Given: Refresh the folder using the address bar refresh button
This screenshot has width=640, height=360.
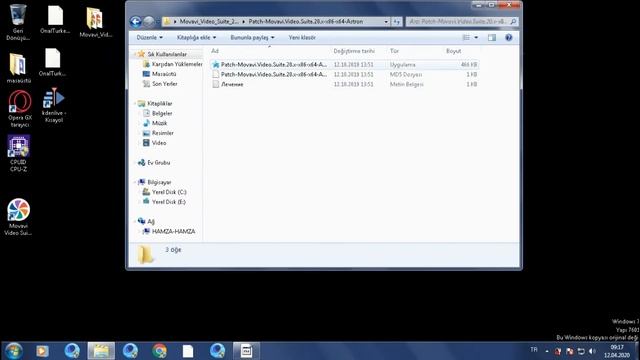Looking at the screenshot, I should tap(397, 22).
